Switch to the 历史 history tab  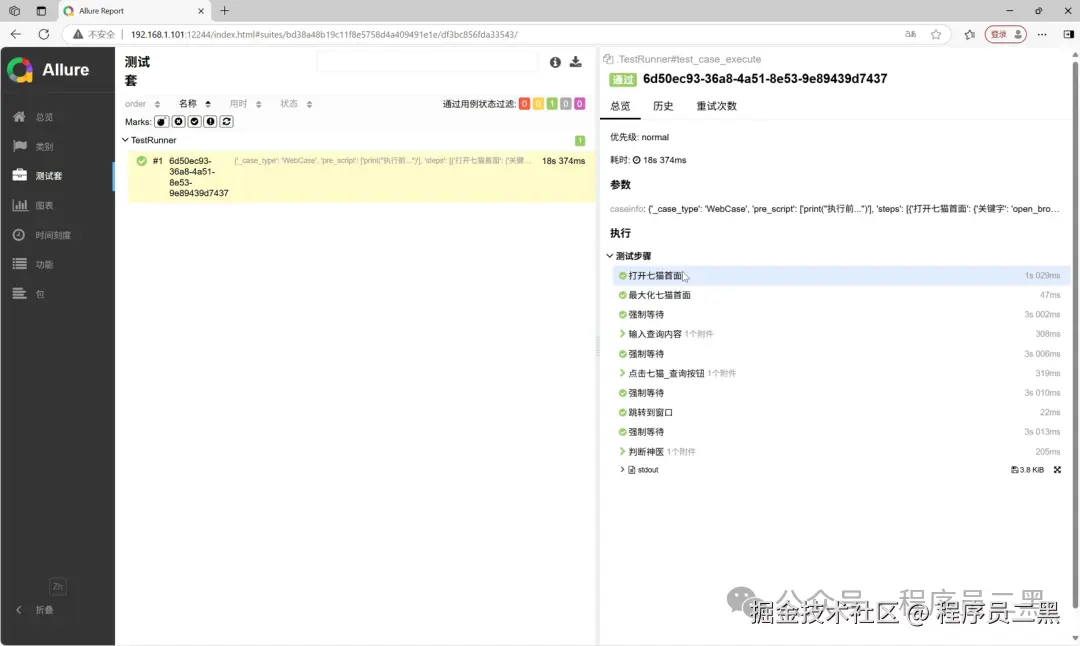coord(663,106)
